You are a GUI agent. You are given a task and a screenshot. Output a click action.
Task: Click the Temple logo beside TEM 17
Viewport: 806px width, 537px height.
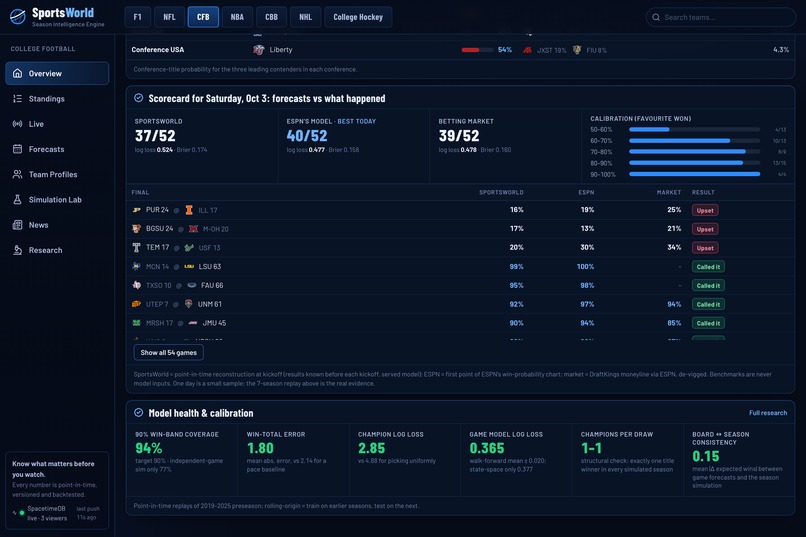(x=136, y=247)
